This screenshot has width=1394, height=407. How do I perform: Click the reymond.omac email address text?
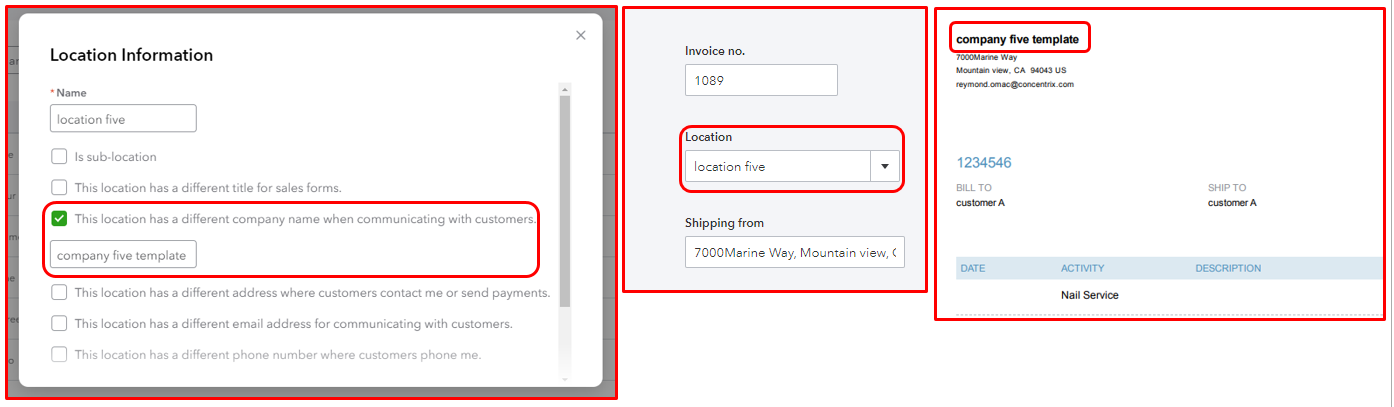[1014, 85]
